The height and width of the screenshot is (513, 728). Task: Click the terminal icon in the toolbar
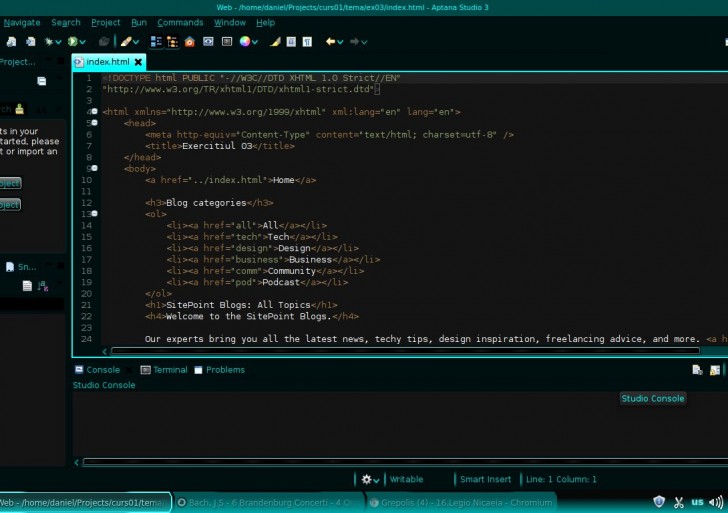227,42
